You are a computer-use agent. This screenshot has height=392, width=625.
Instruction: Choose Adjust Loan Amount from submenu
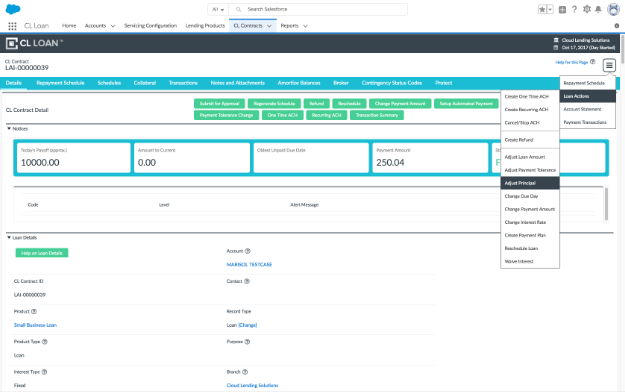point(530,157)
